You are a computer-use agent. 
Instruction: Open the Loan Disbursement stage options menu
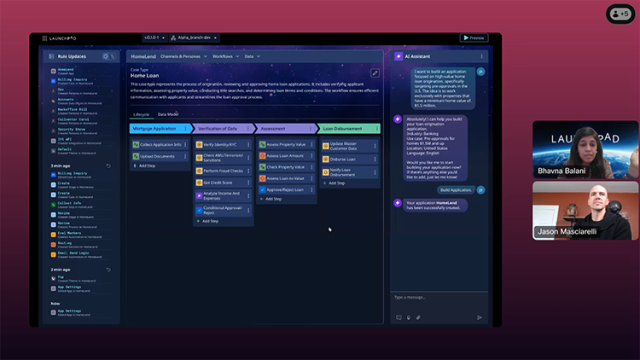click(377, 129)
